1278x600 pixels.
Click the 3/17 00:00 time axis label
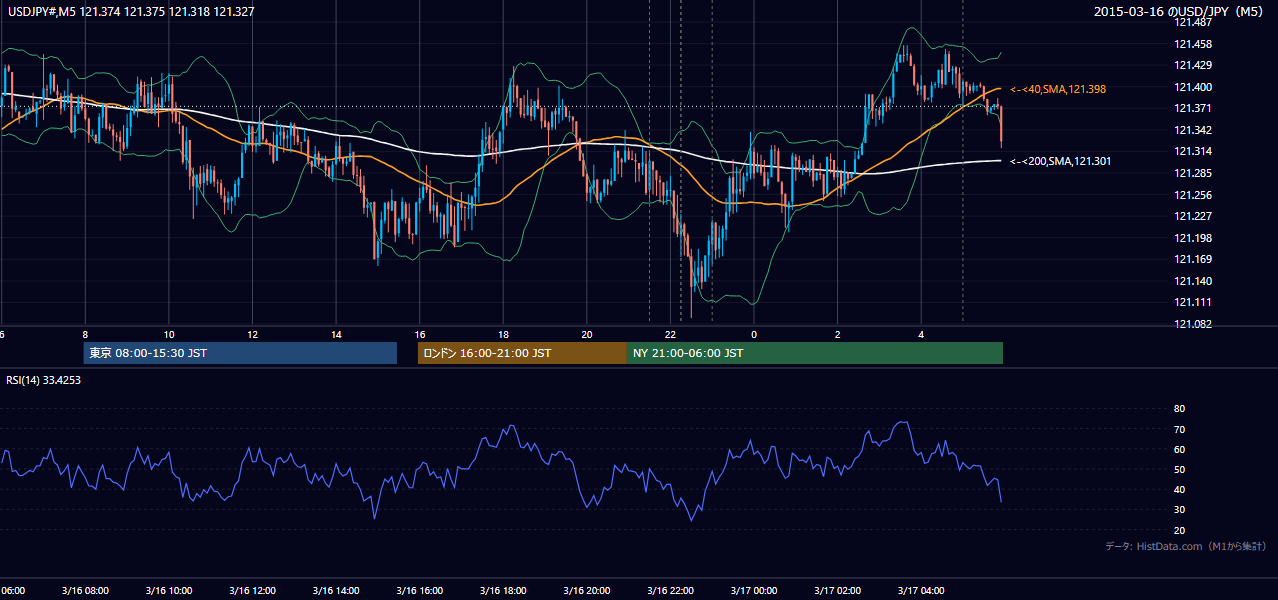click(x=753, y=591)
